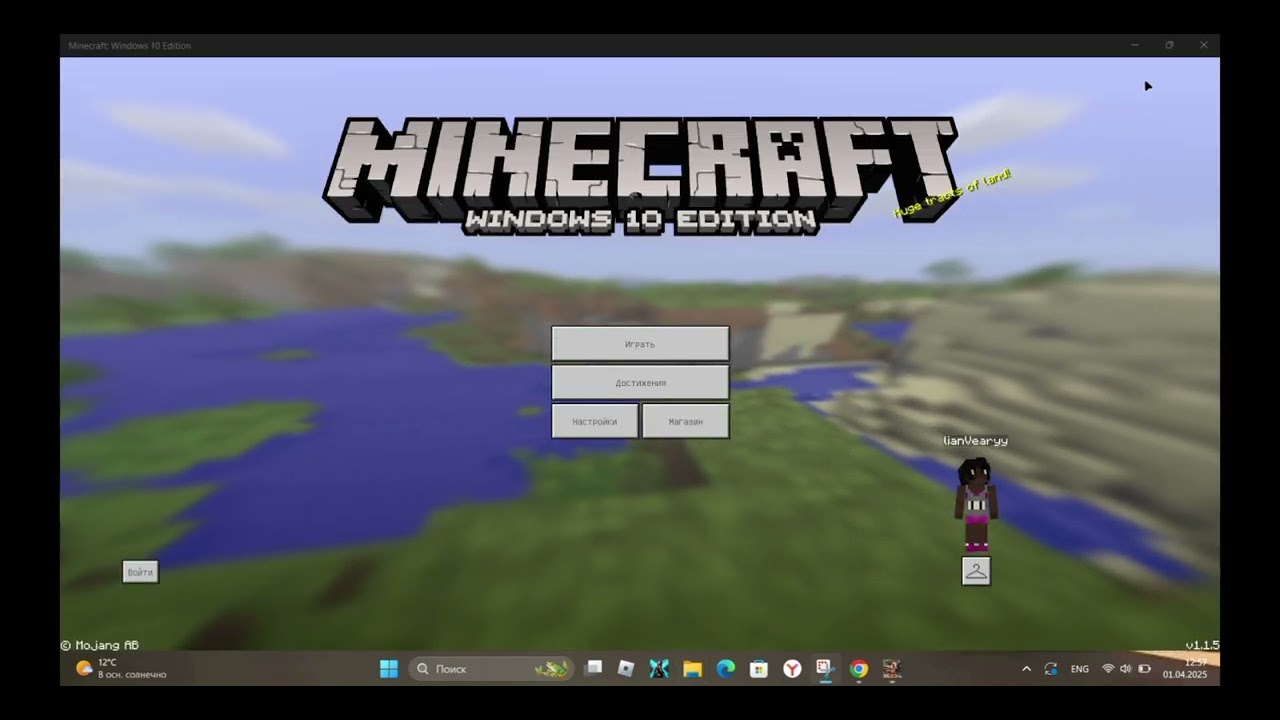Open Wi-Fi network settings in tray
Image resolution: width=1280 pixels, height=720 pixels.
(x=1108, y=669)
